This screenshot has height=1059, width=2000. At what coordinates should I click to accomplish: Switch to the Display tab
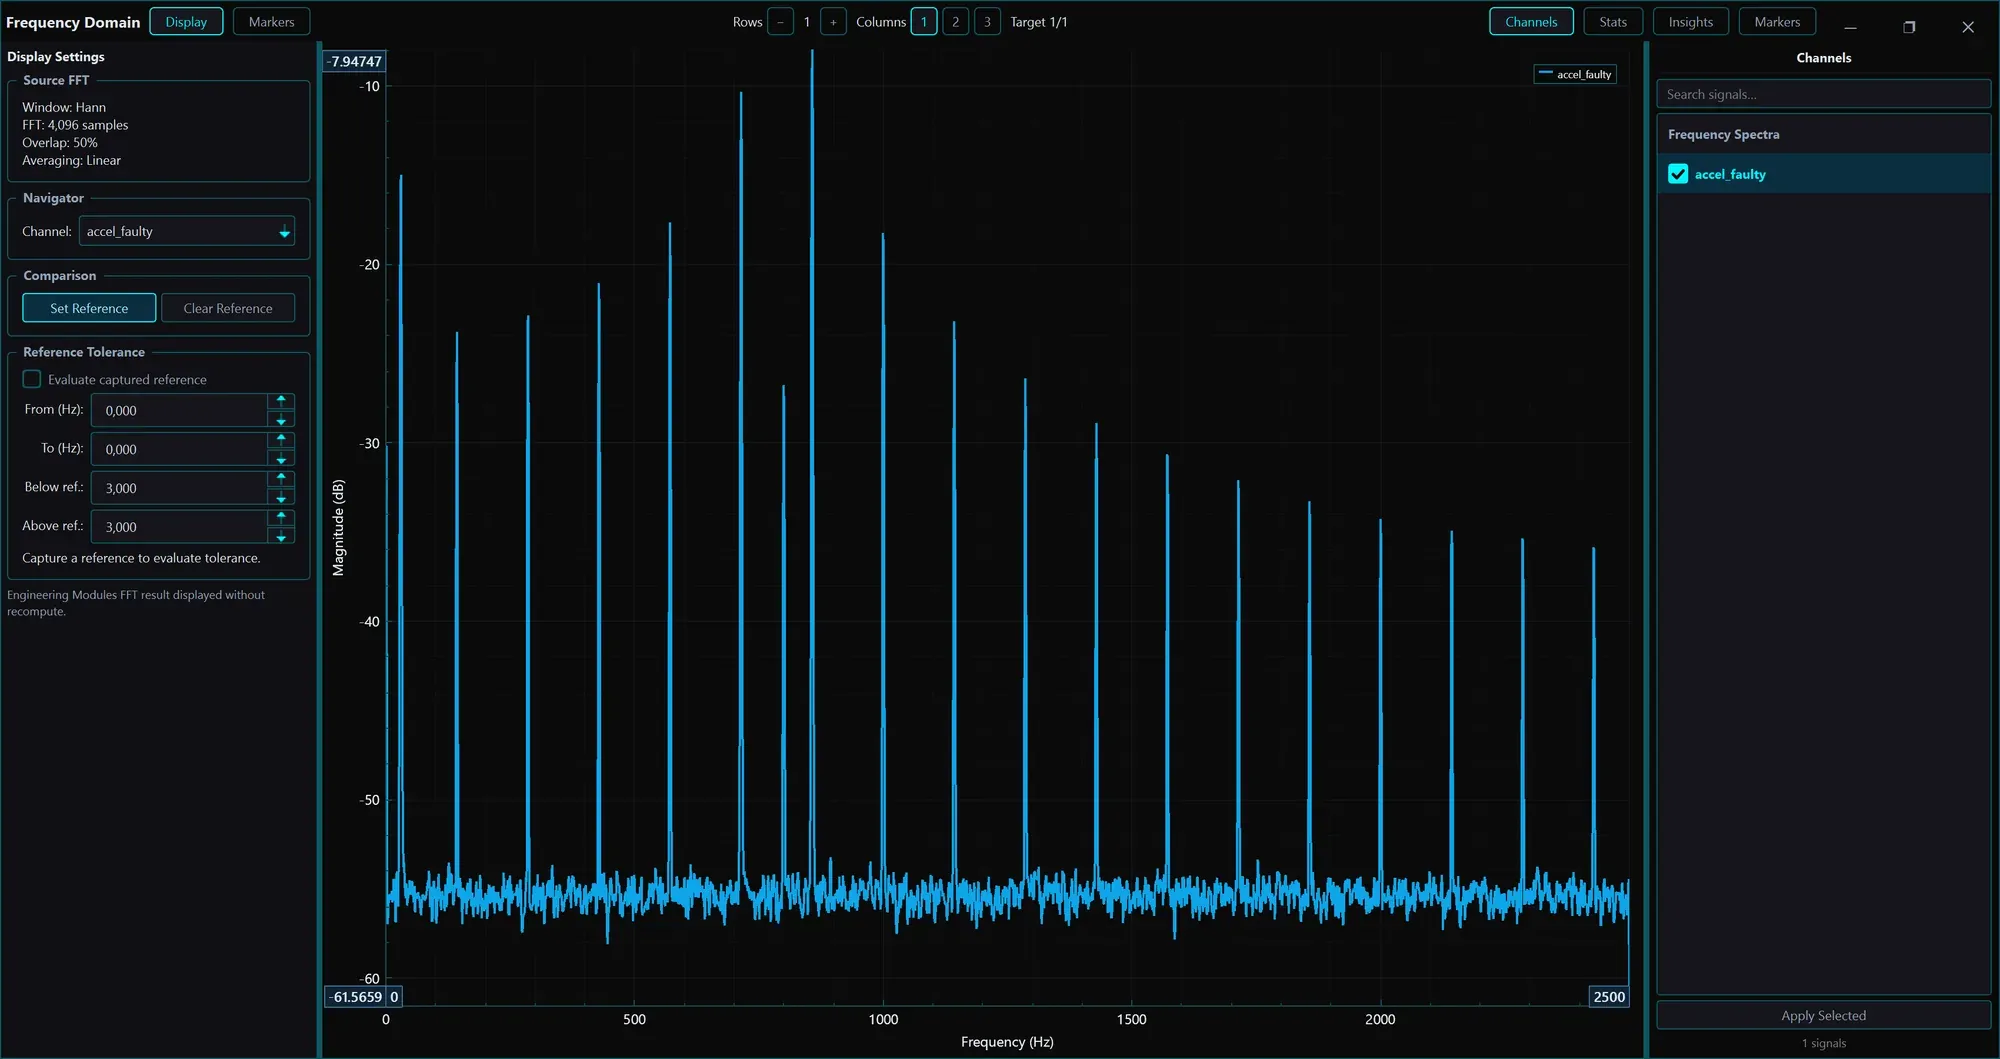click(186, 22)
